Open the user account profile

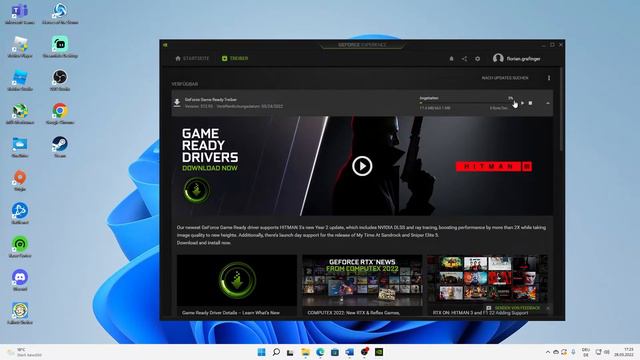517,58
